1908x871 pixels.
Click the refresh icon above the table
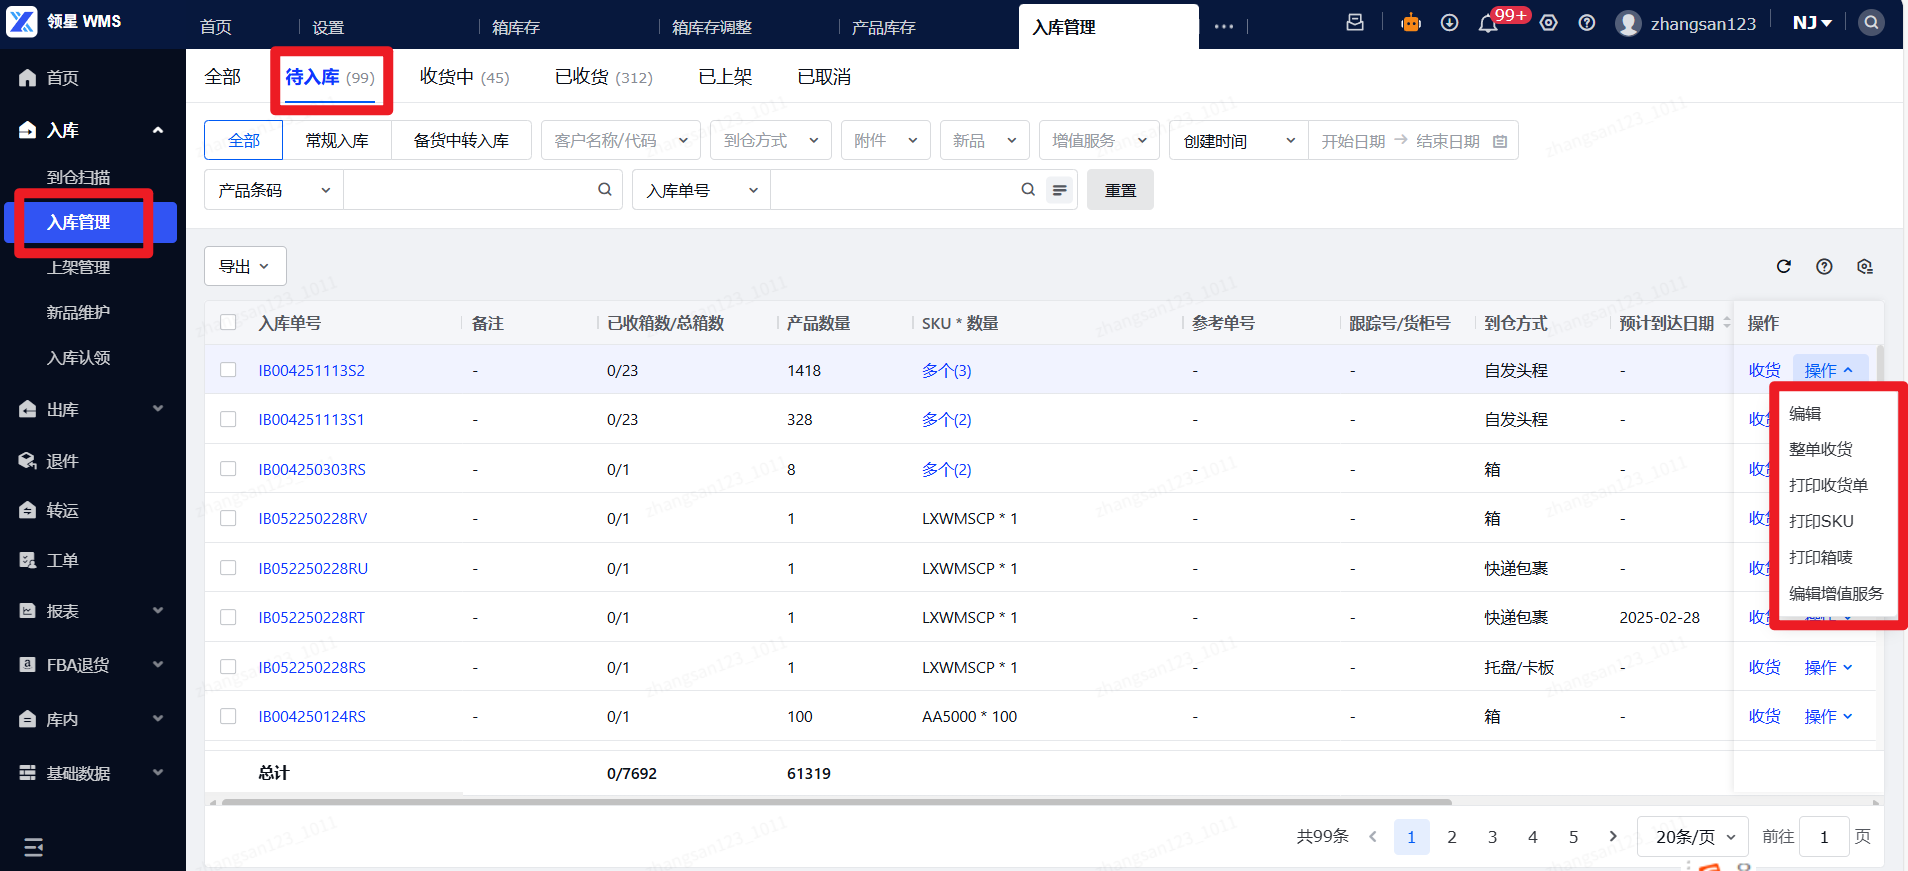click(x=1783, y=266)
